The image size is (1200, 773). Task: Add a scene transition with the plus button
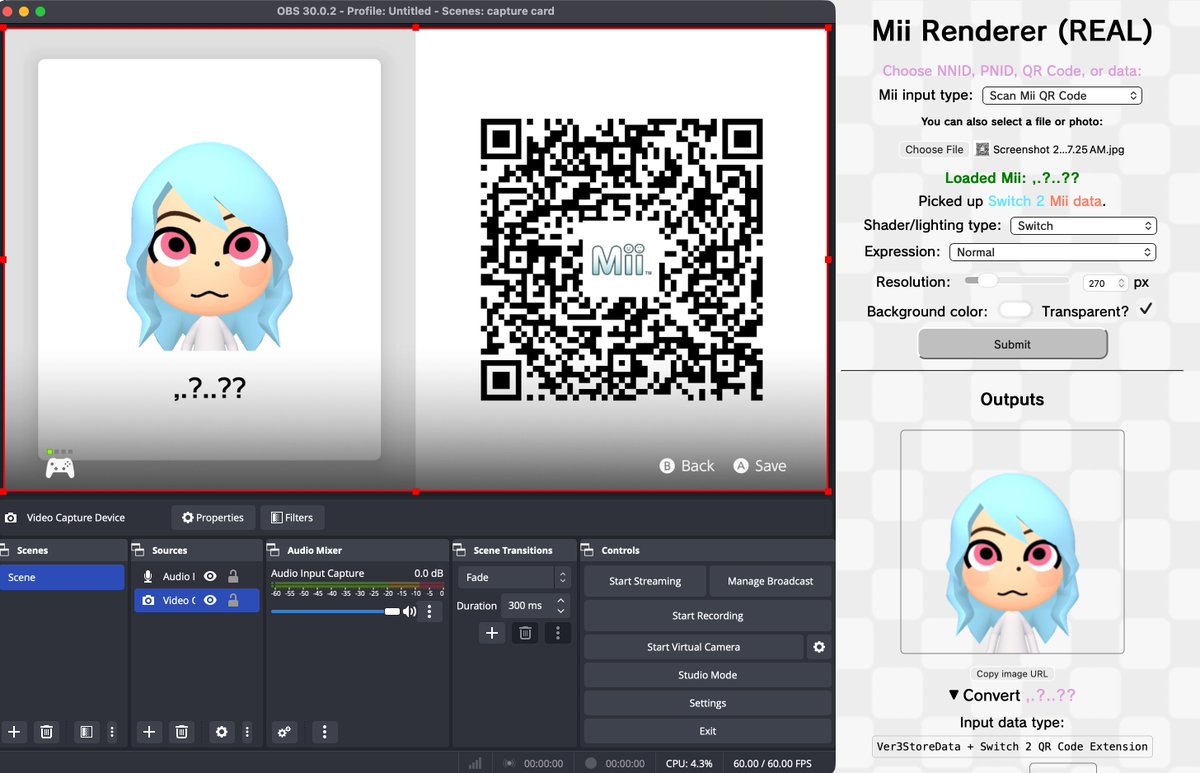[492, 633]
